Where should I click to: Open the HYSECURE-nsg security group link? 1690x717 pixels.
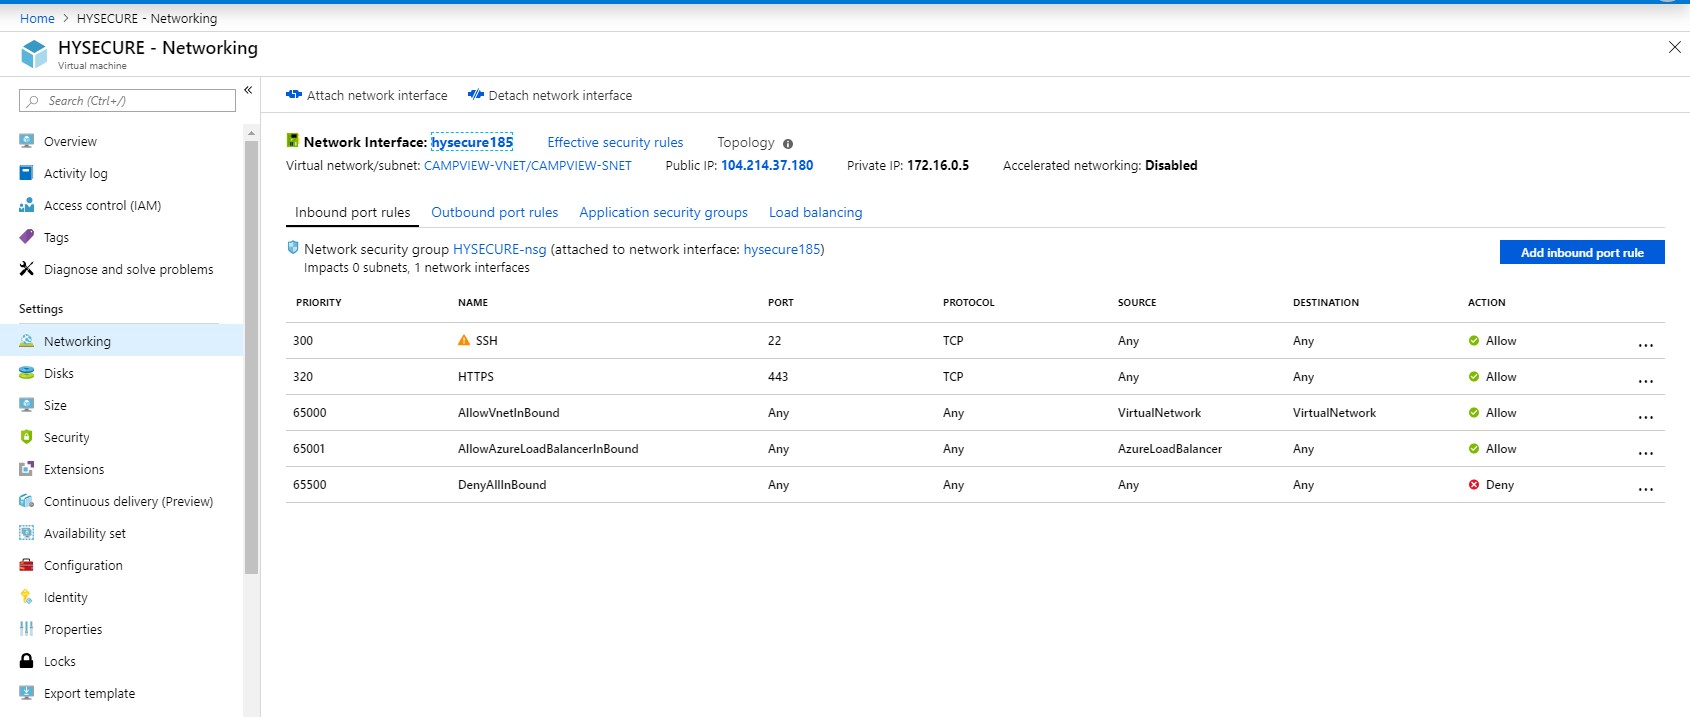point(500,249)
